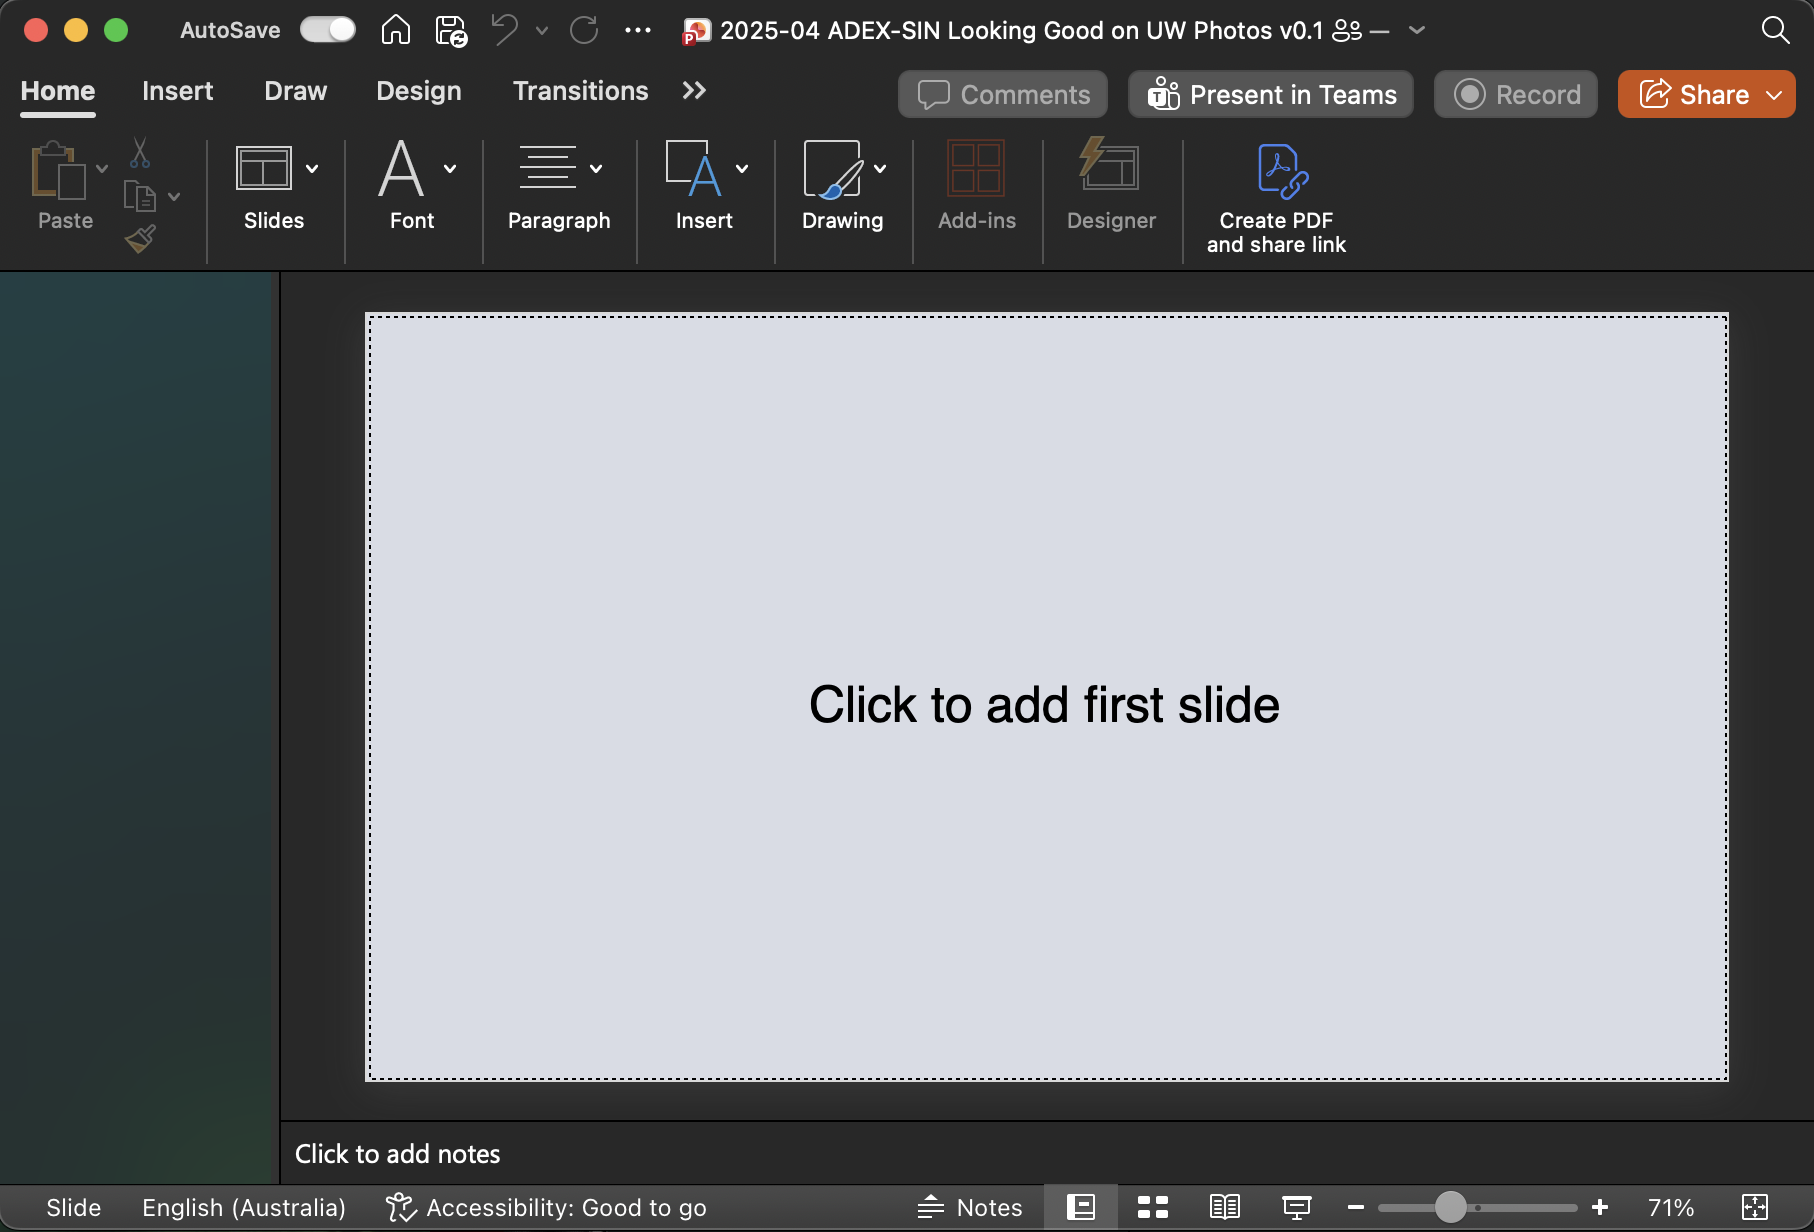This screenshot has width=1814, height=1232.
Task: Click the add first slide area
Action: (x=1045, y=704)
